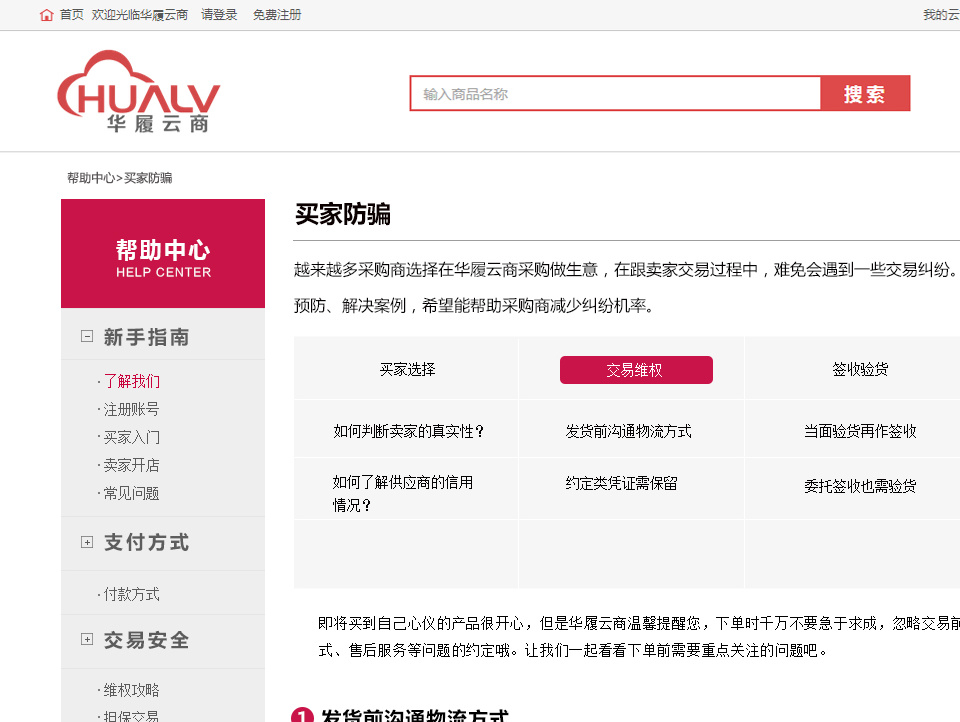This screenshot has height=722, width=960.
Task: Switch to the 买家选择 tab
Action: pyautogui.click(x=405, y=368)
